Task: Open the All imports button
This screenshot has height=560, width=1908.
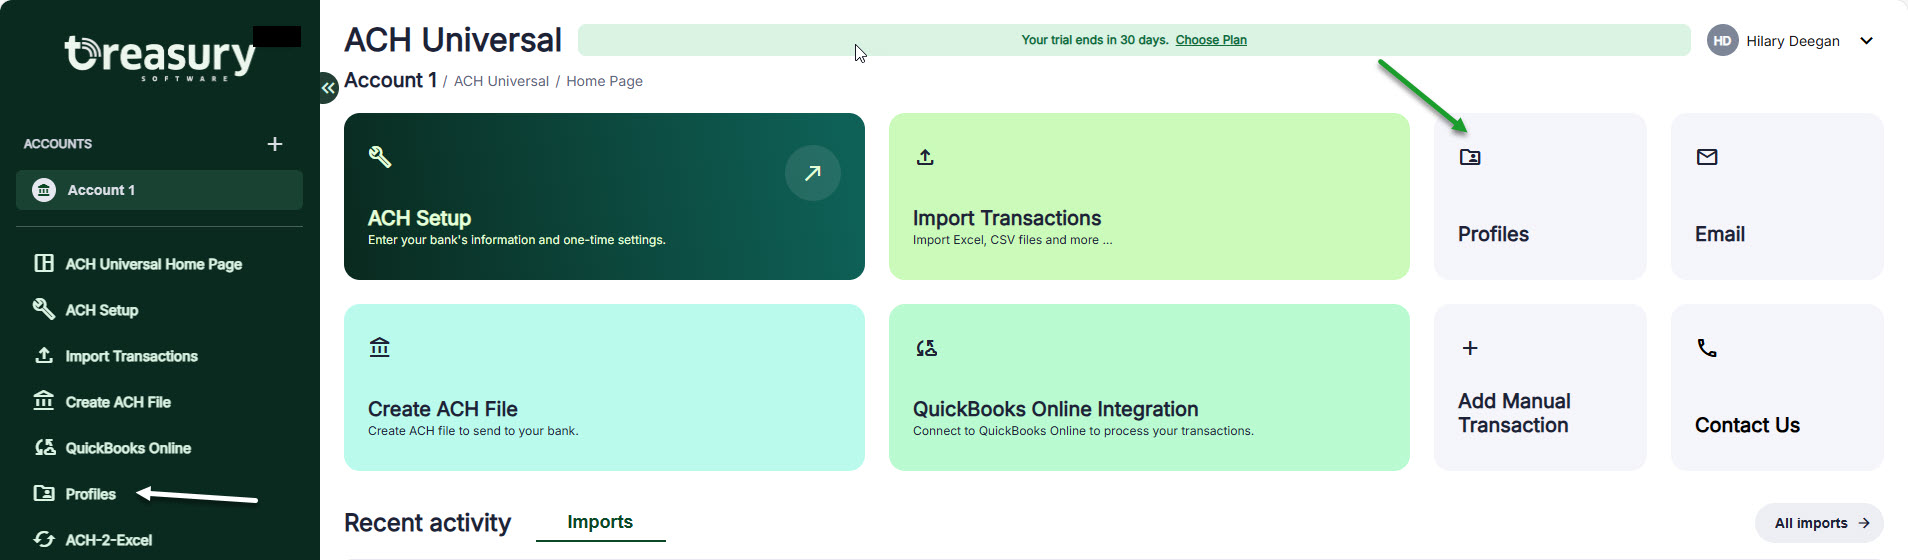Action: click(x=1819, y=523)
